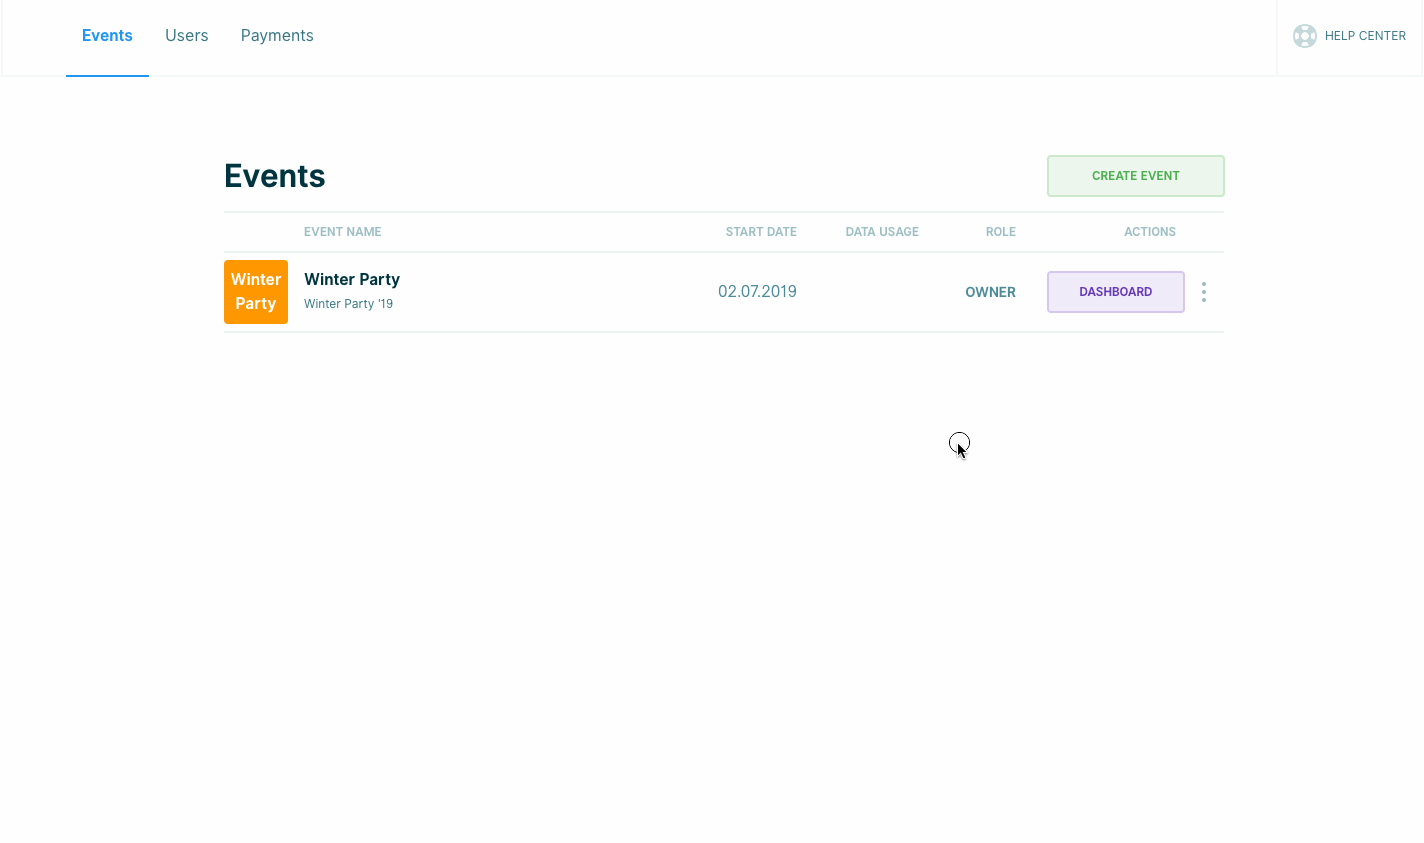Click the Events page heading
The width and height of the screenshot is (1424, 843).
pyautogui.click(x=275, y=176)
